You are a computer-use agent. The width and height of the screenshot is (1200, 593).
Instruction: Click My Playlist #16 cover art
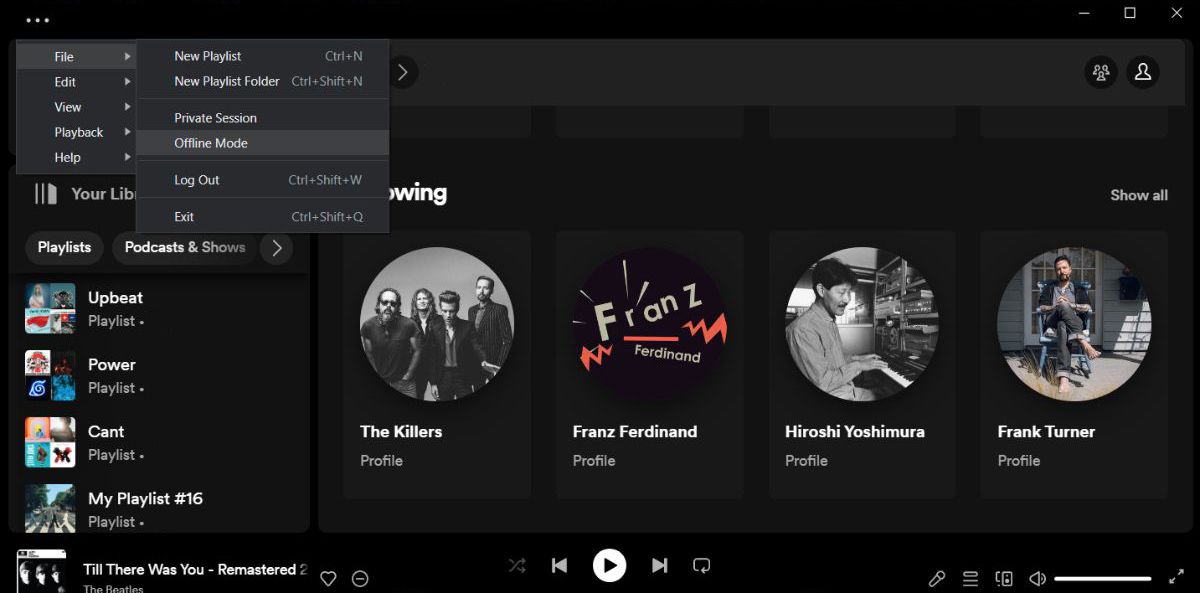pyautogui.click(x=50, y=508)
